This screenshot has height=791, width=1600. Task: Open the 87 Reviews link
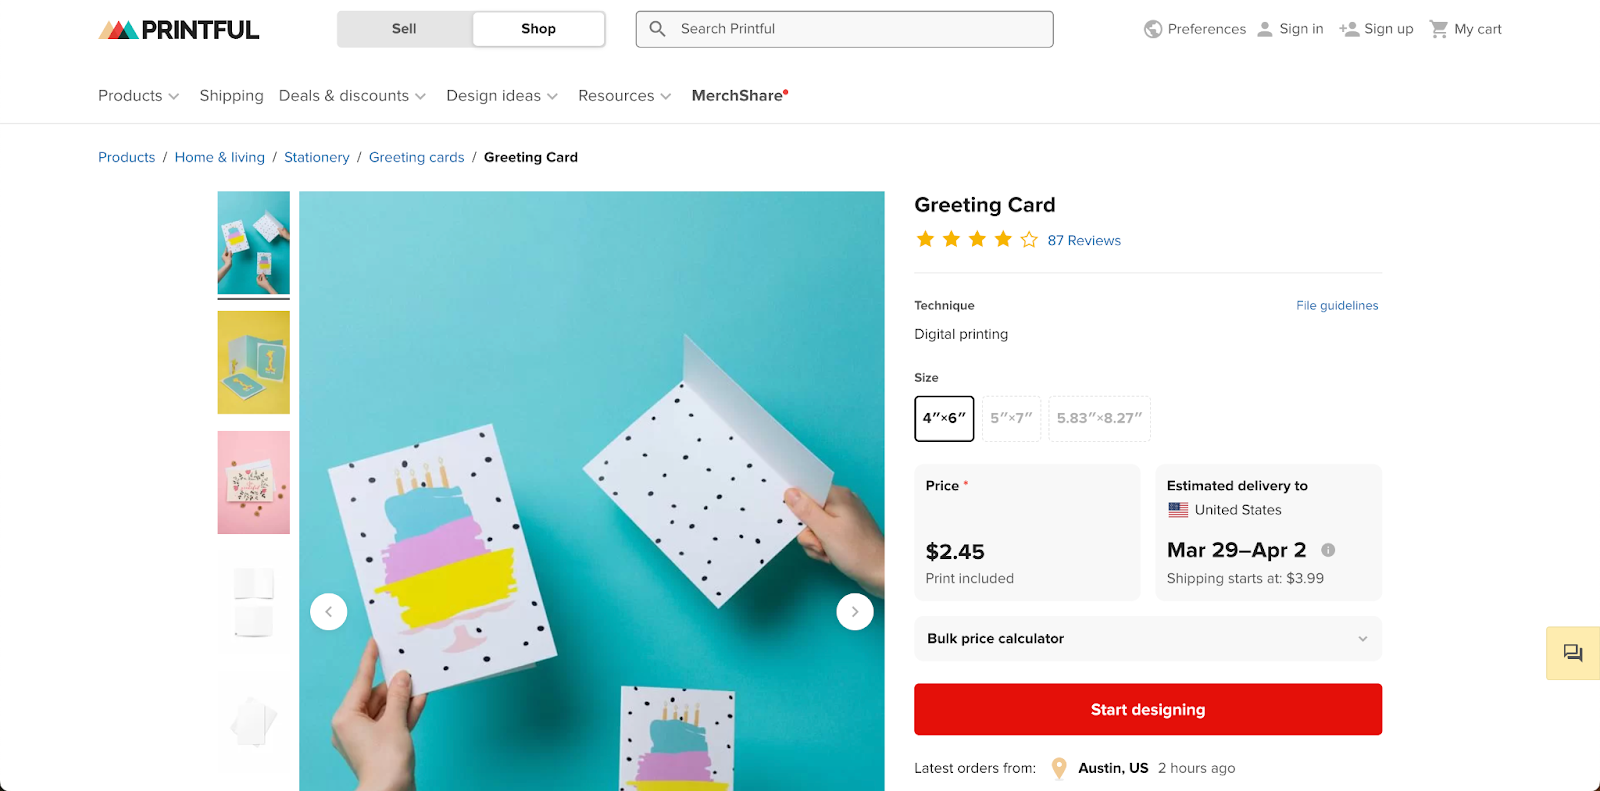(1083, 240)
